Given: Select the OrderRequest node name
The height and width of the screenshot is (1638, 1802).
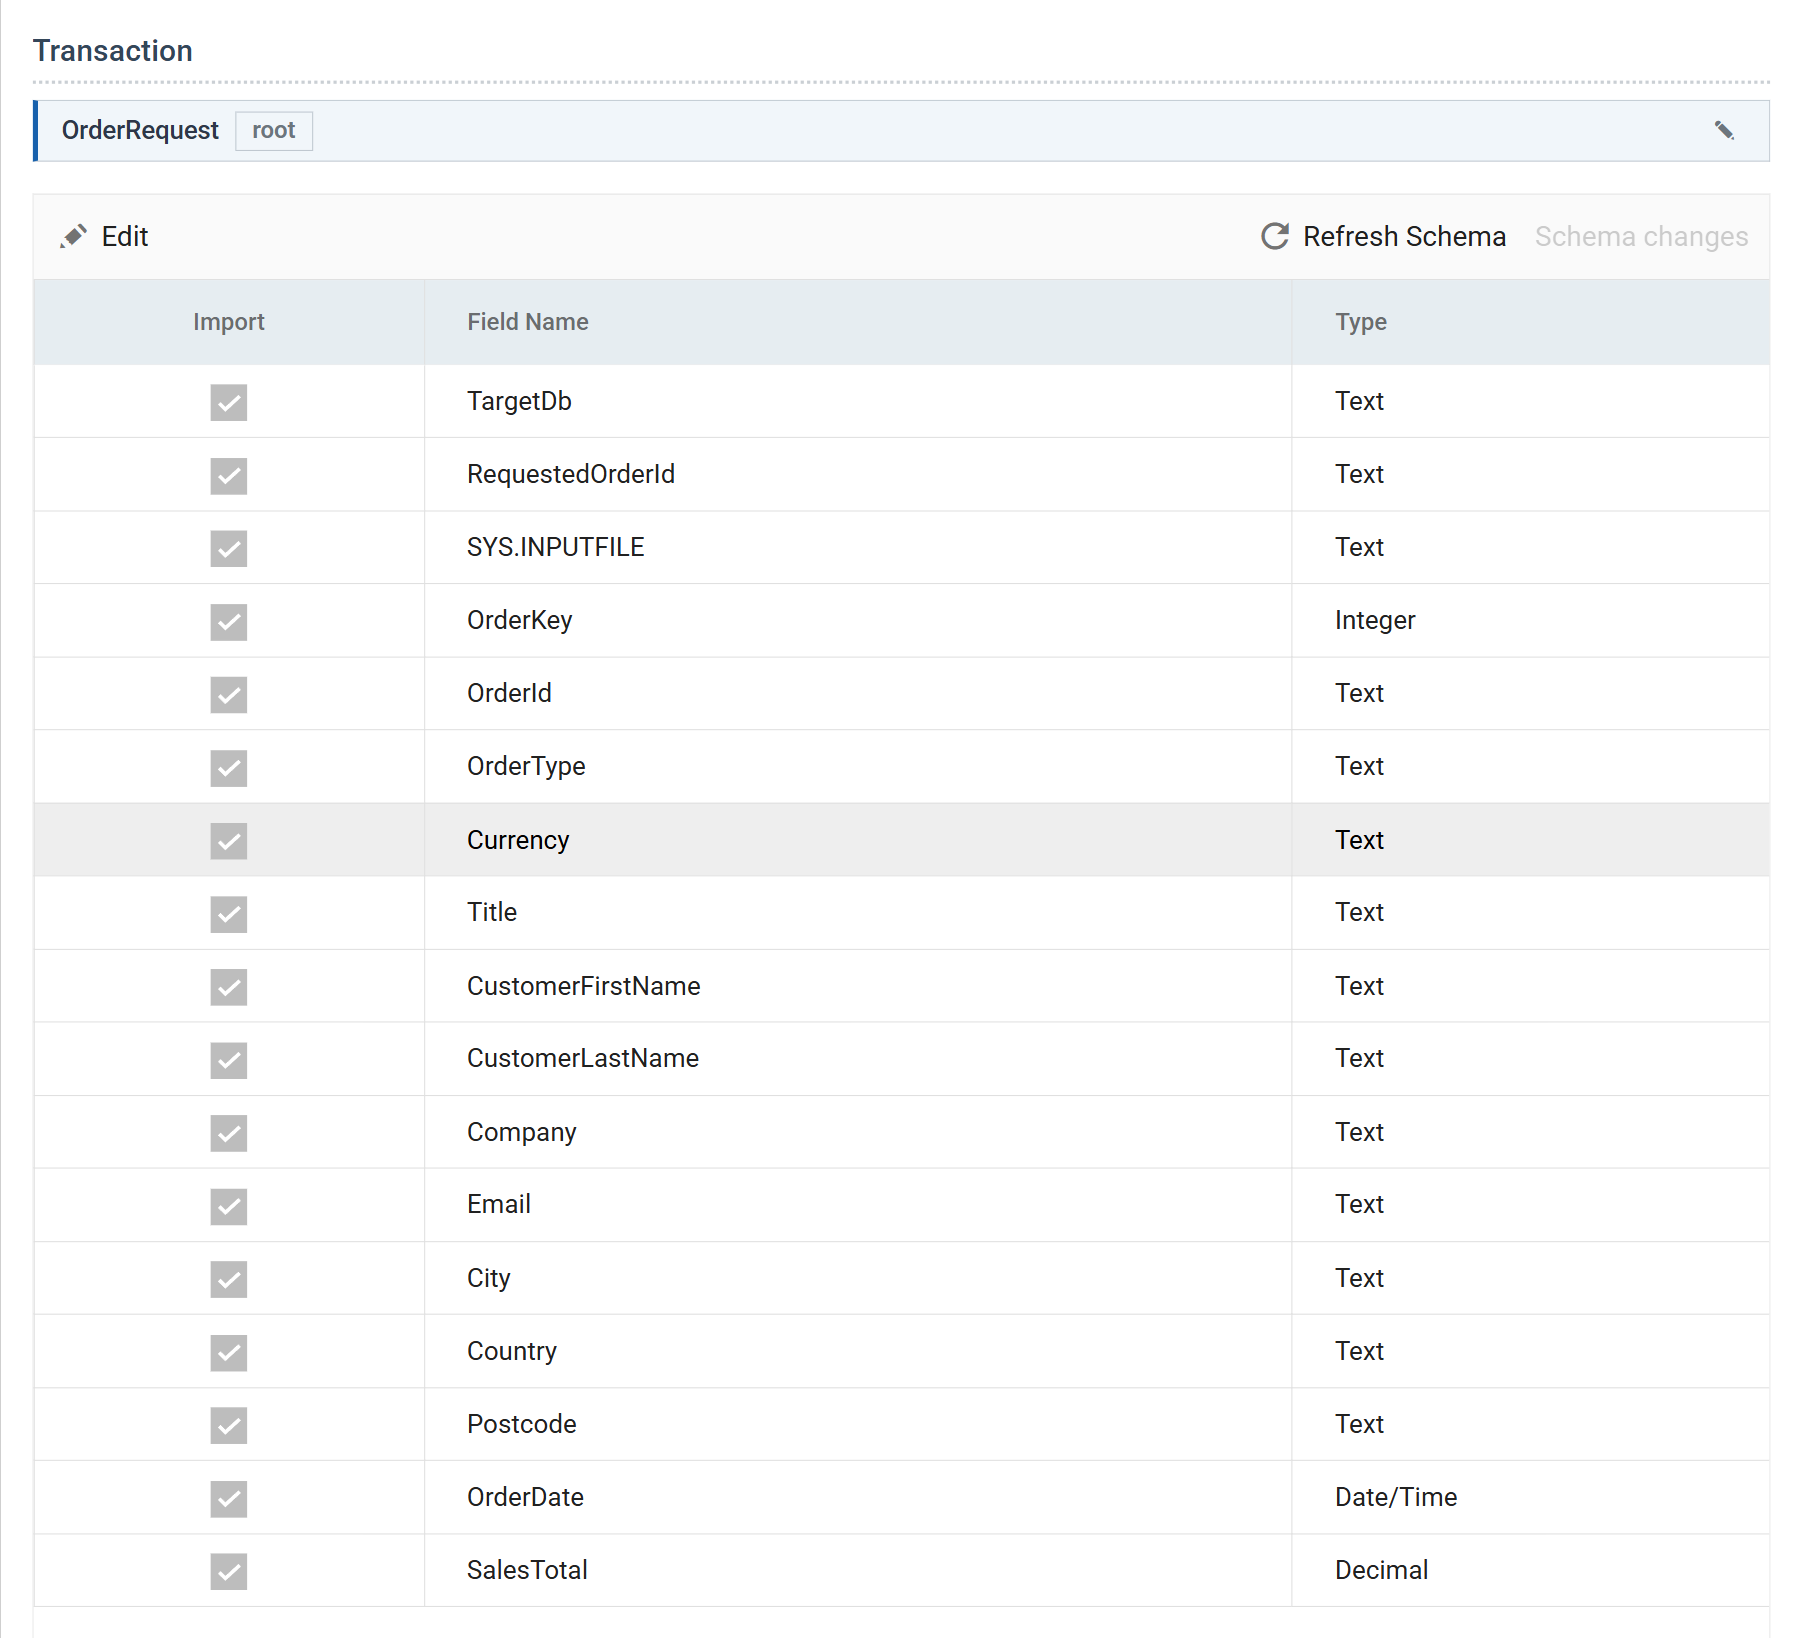Looking at the screenshot, I should coord(140,131).
